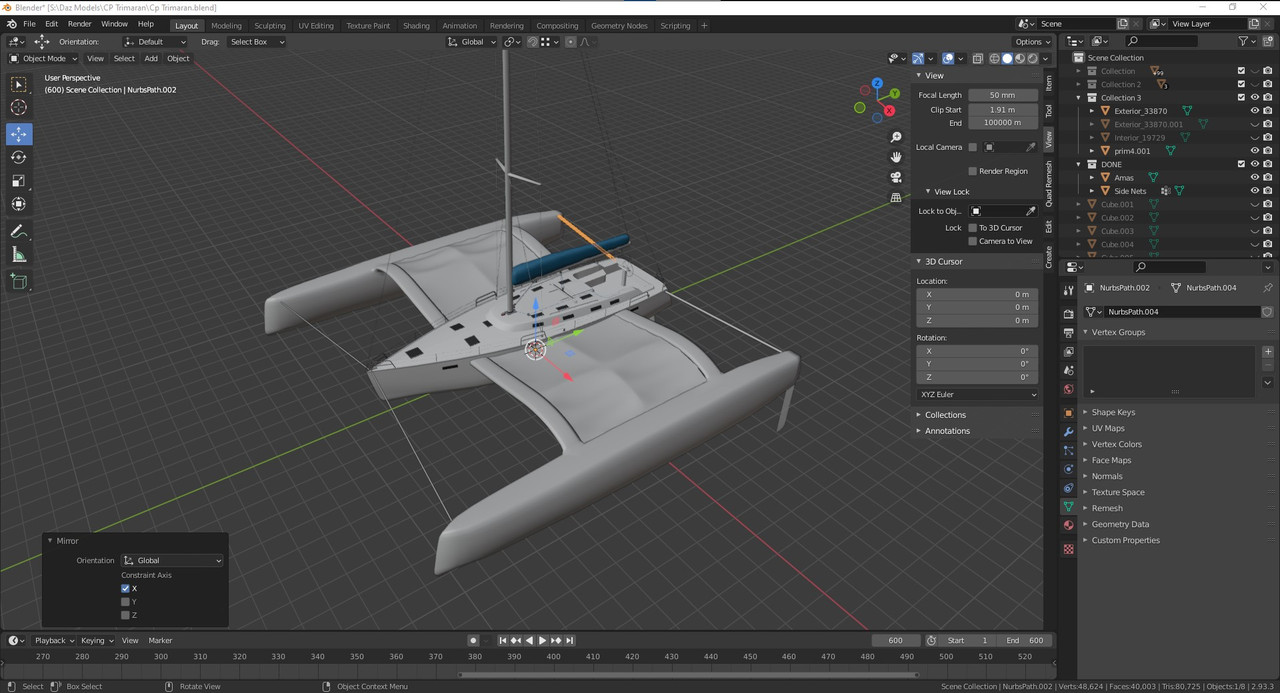
Task: Open the timeline Keying menu
Action: click(97, 641)
